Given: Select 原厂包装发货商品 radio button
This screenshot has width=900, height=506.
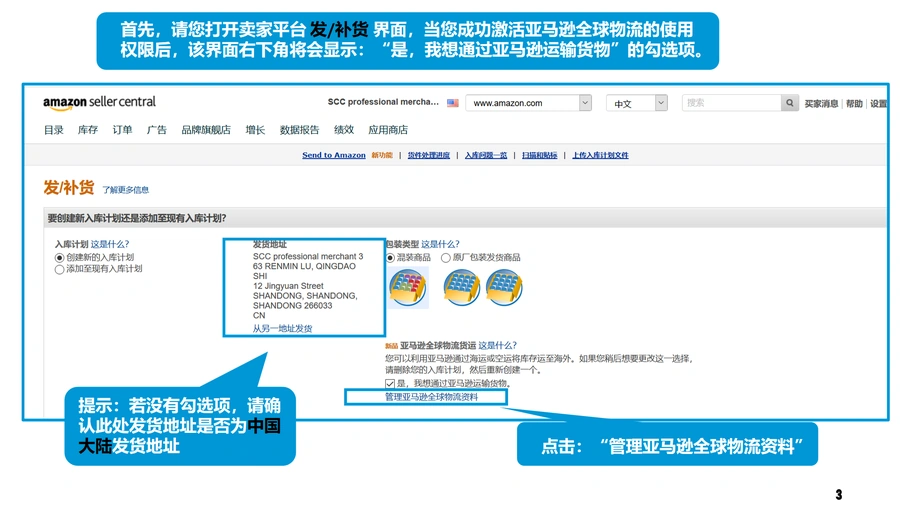Looking at the screenshot, I should coord(445,258).
